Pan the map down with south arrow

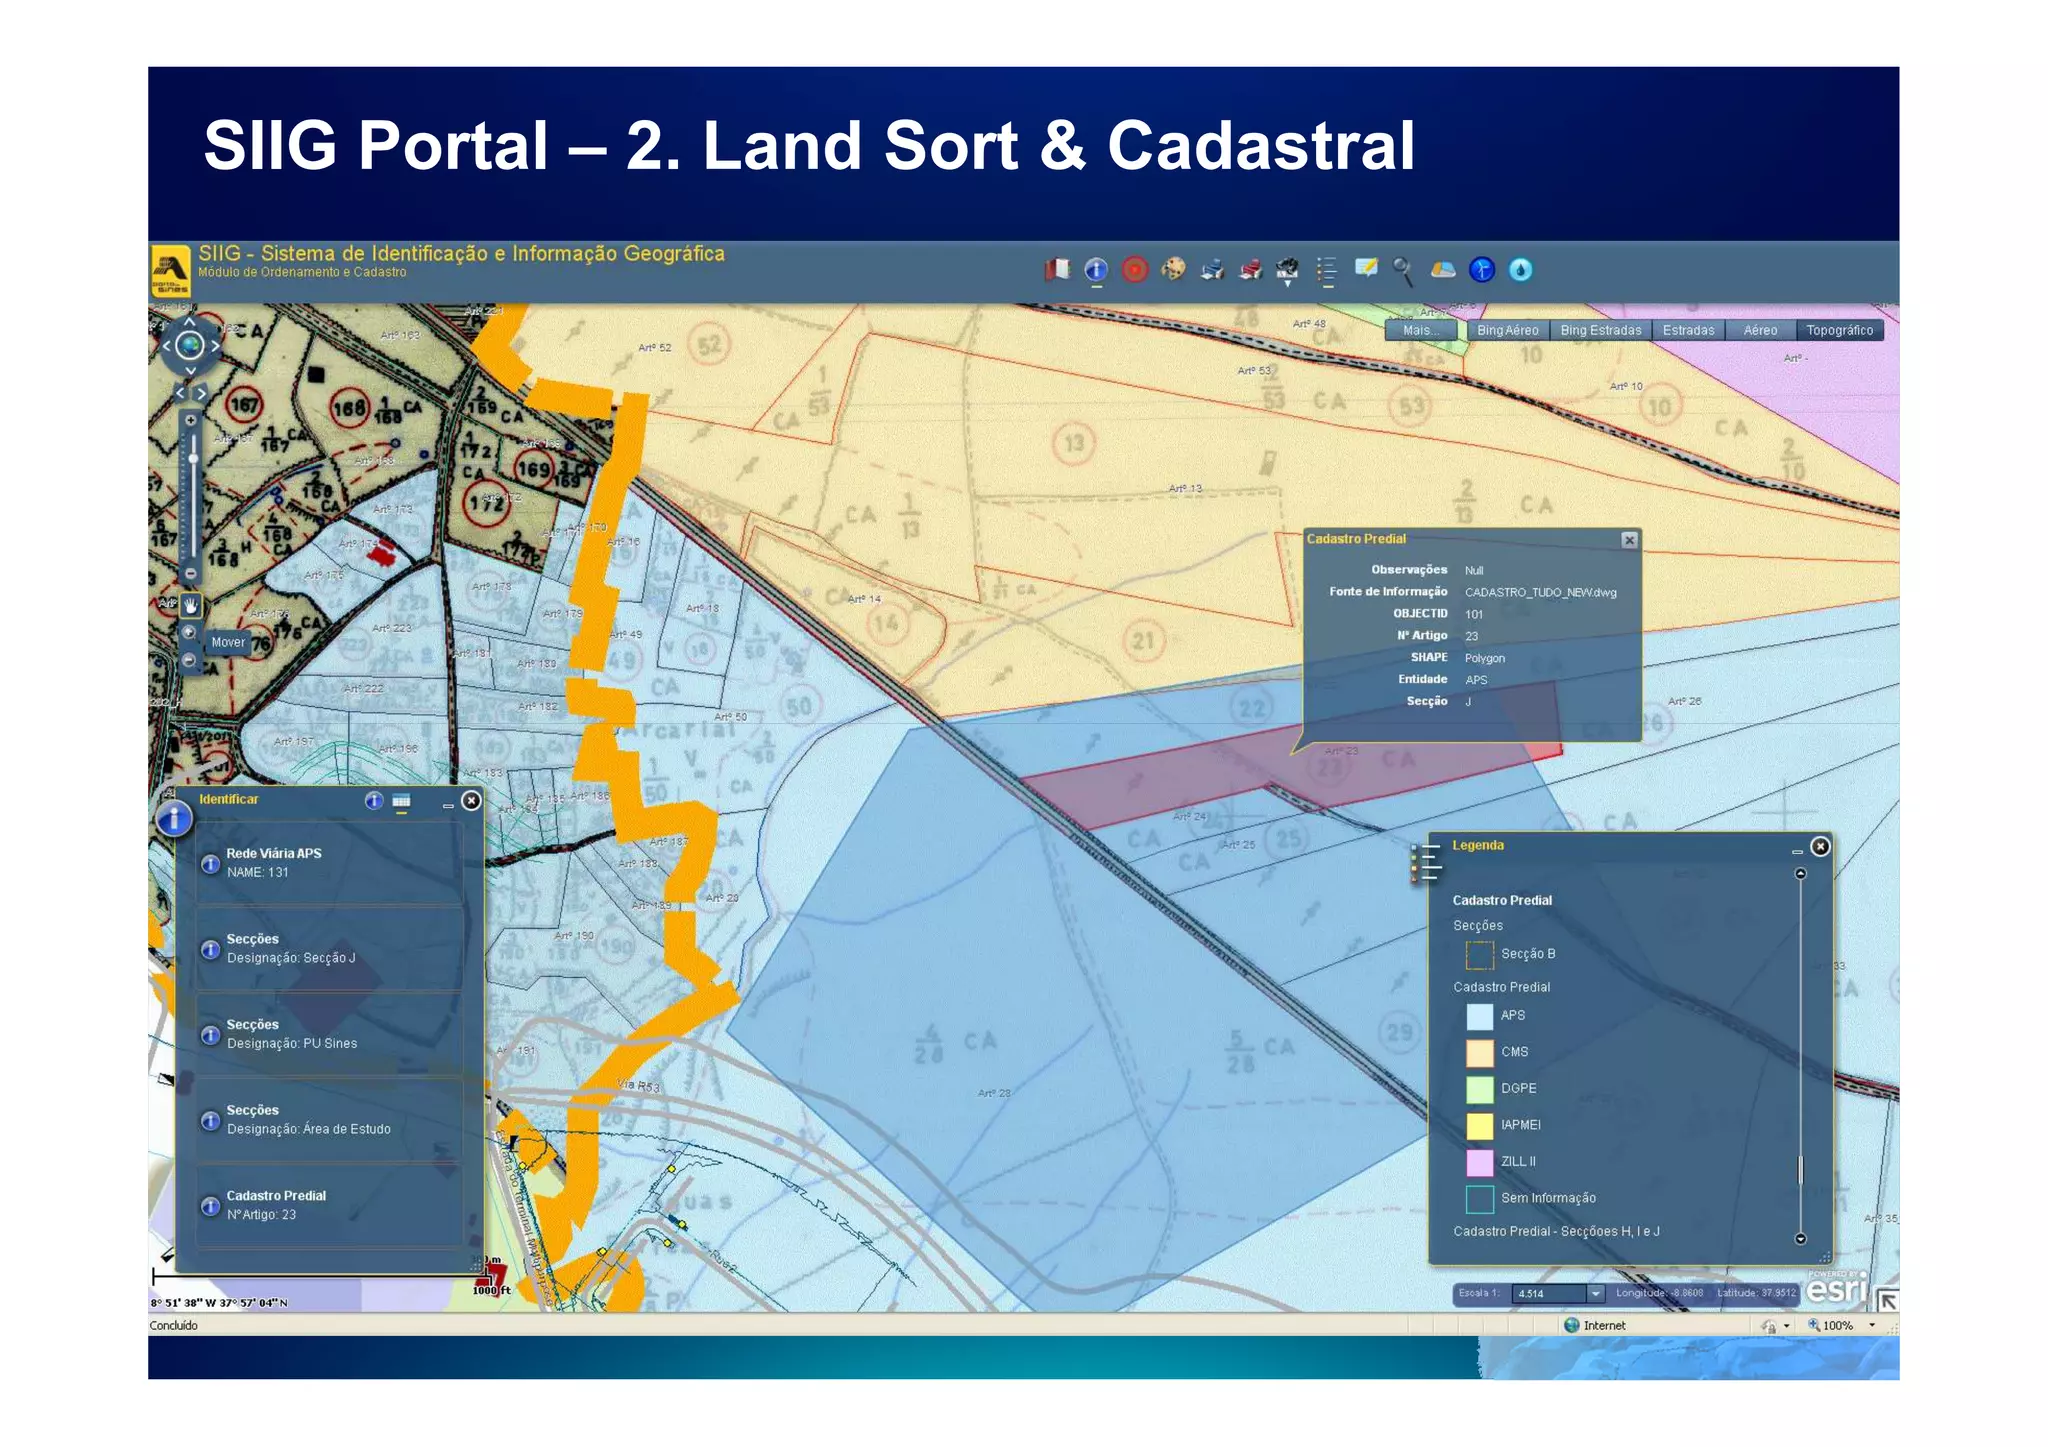tap(190, 370)
